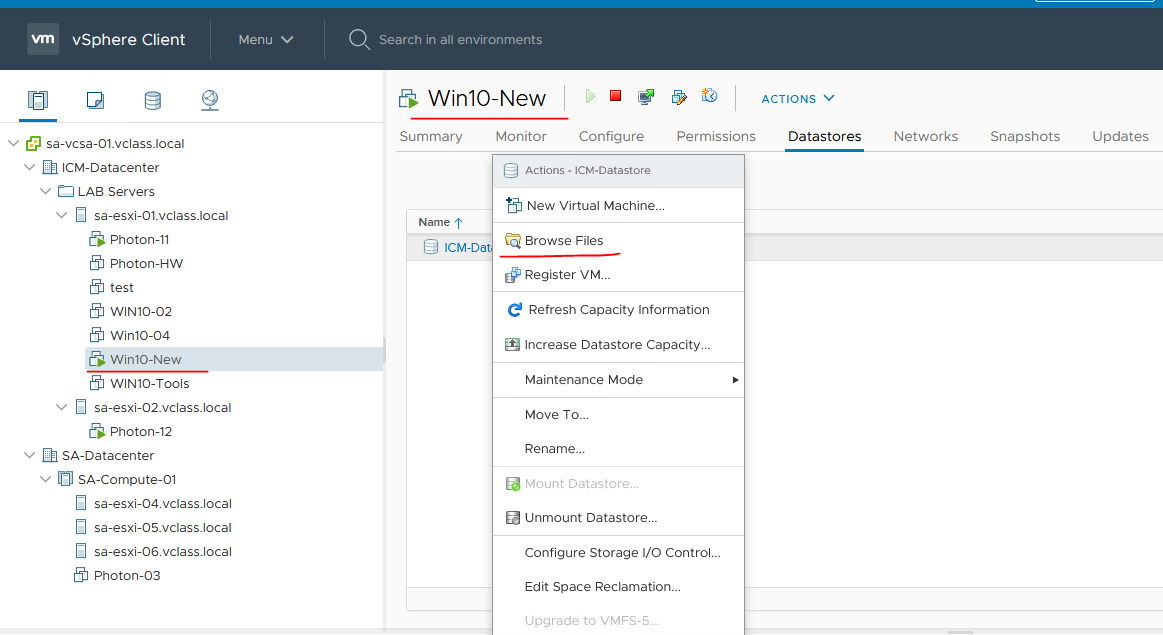Switch to the Storage view icon

click(153, 100)
